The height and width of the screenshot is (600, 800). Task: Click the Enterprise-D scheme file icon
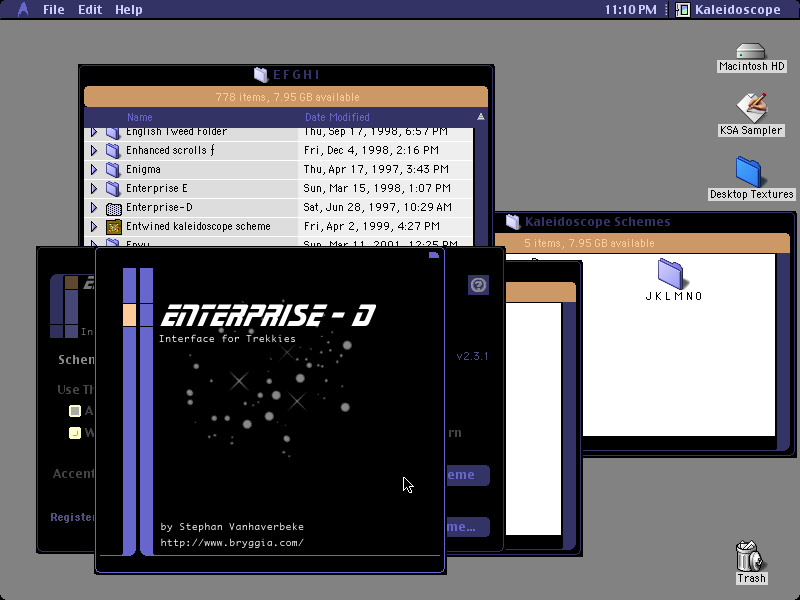click(113, 208)
